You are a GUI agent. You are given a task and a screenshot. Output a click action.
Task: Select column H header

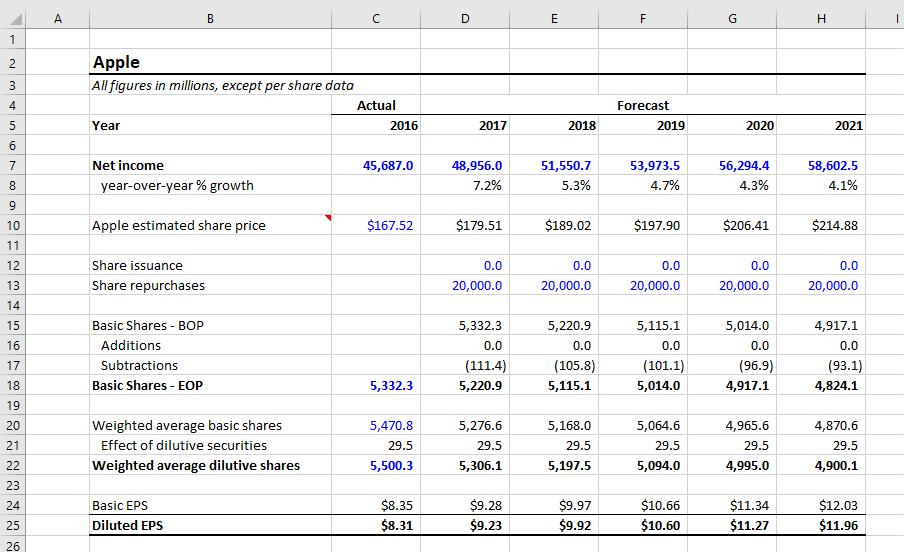point(821,18)
